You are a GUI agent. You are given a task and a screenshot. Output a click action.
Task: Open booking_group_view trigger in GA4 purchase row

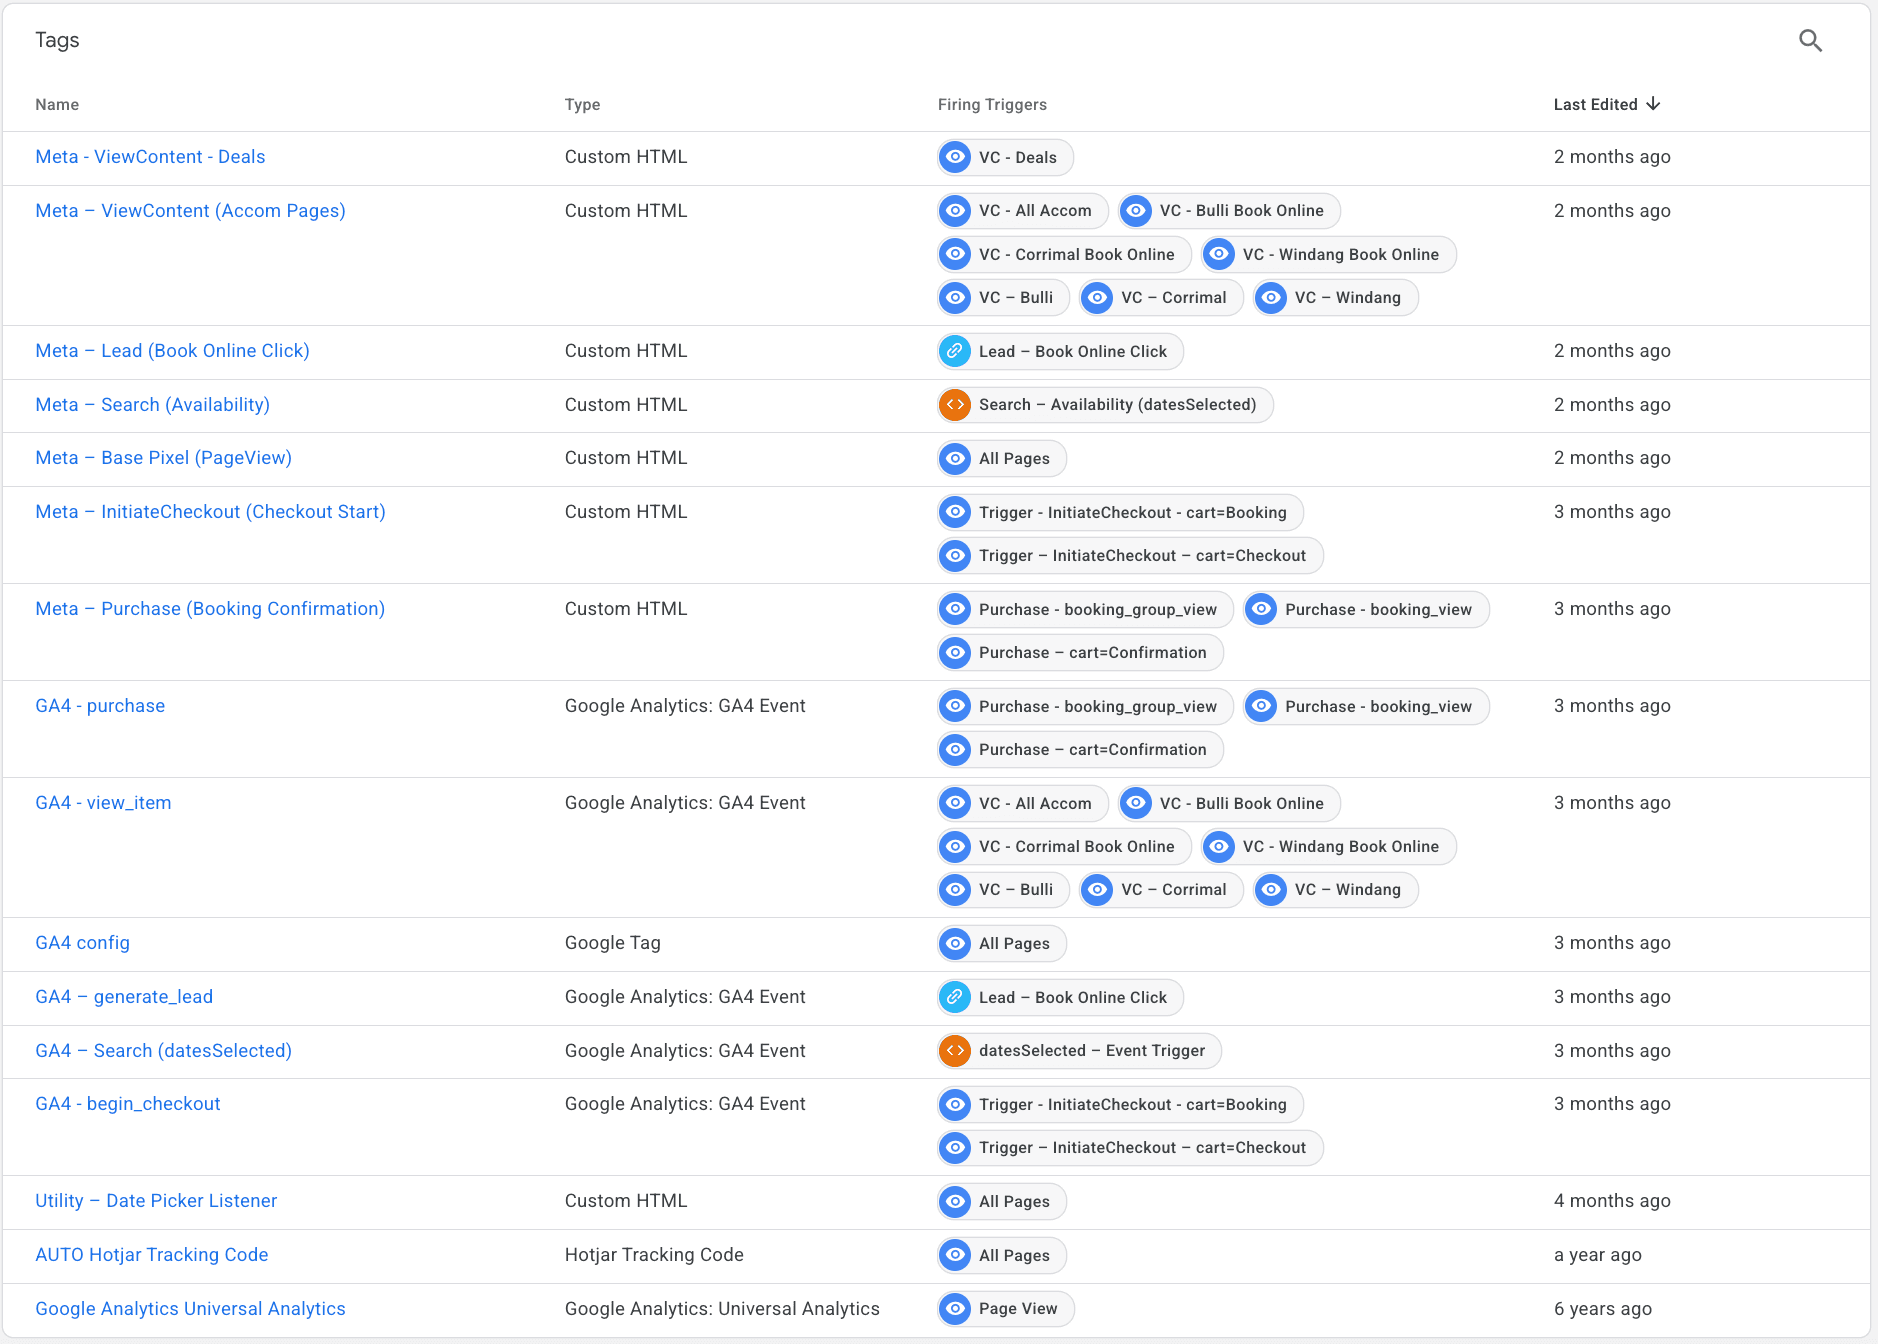pyautogui.click(x=1085, y=706)
